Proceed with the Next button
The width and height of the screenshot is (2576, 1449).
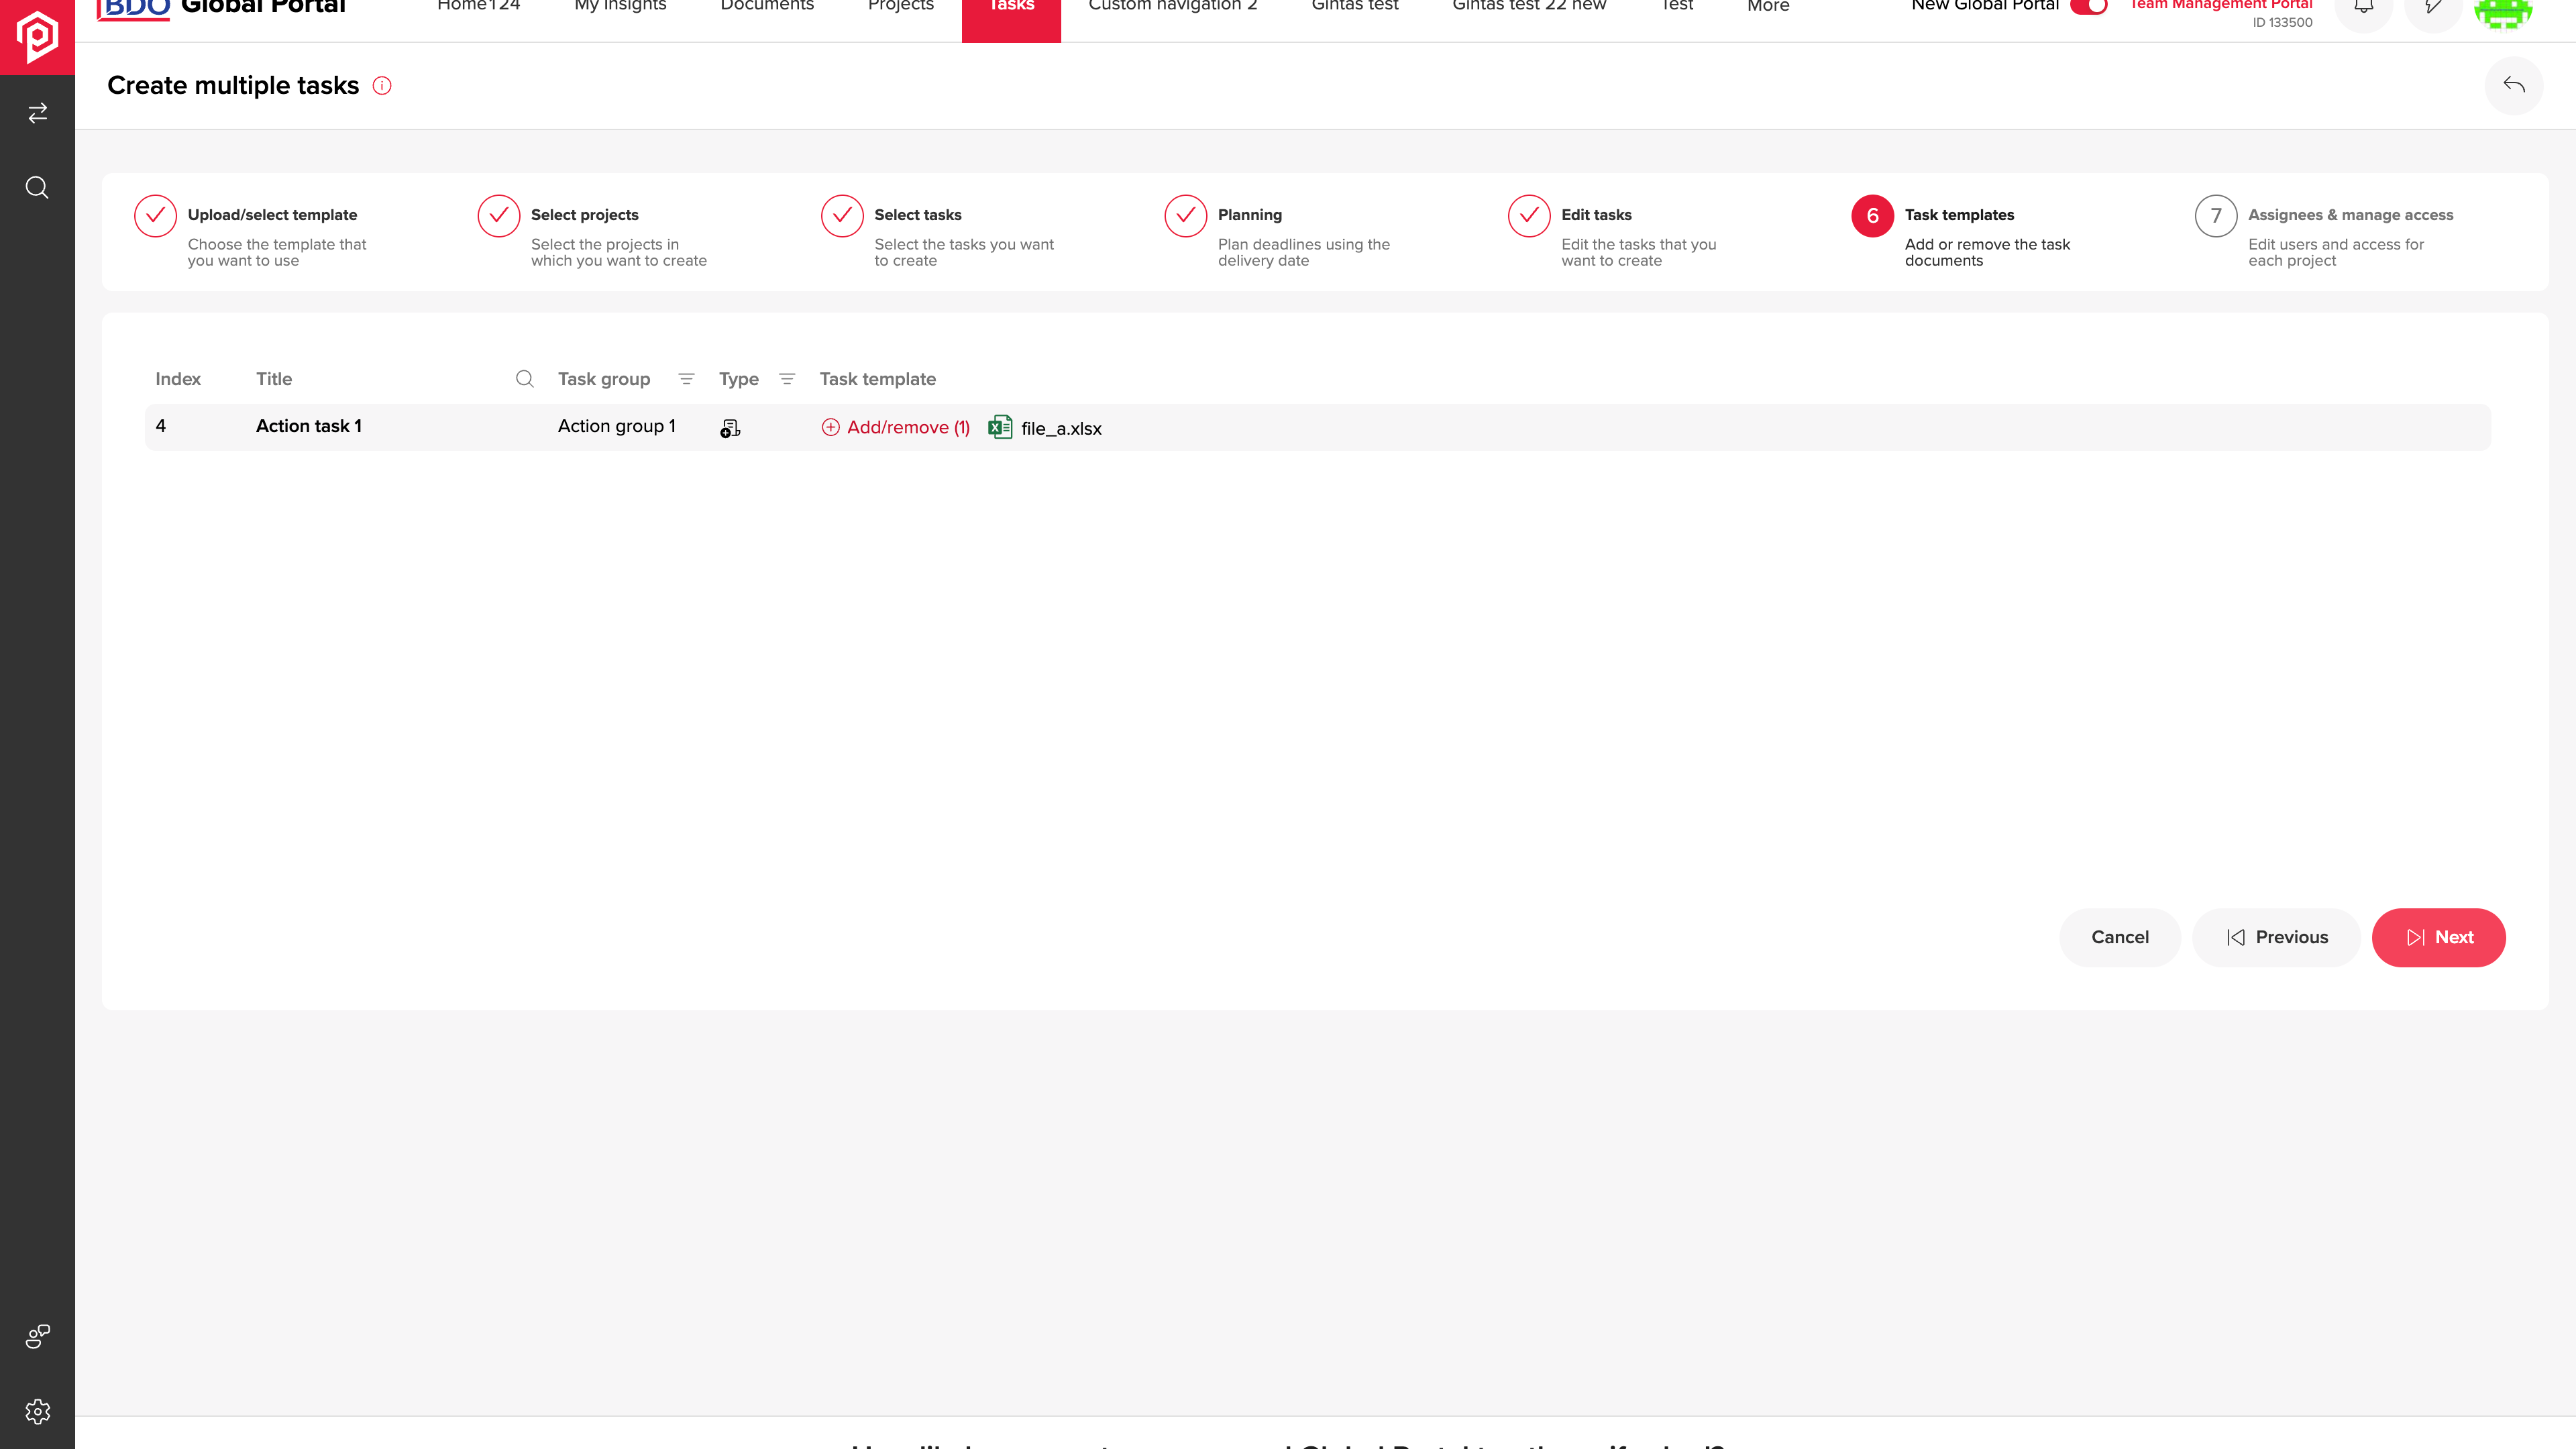(2439, 937)
